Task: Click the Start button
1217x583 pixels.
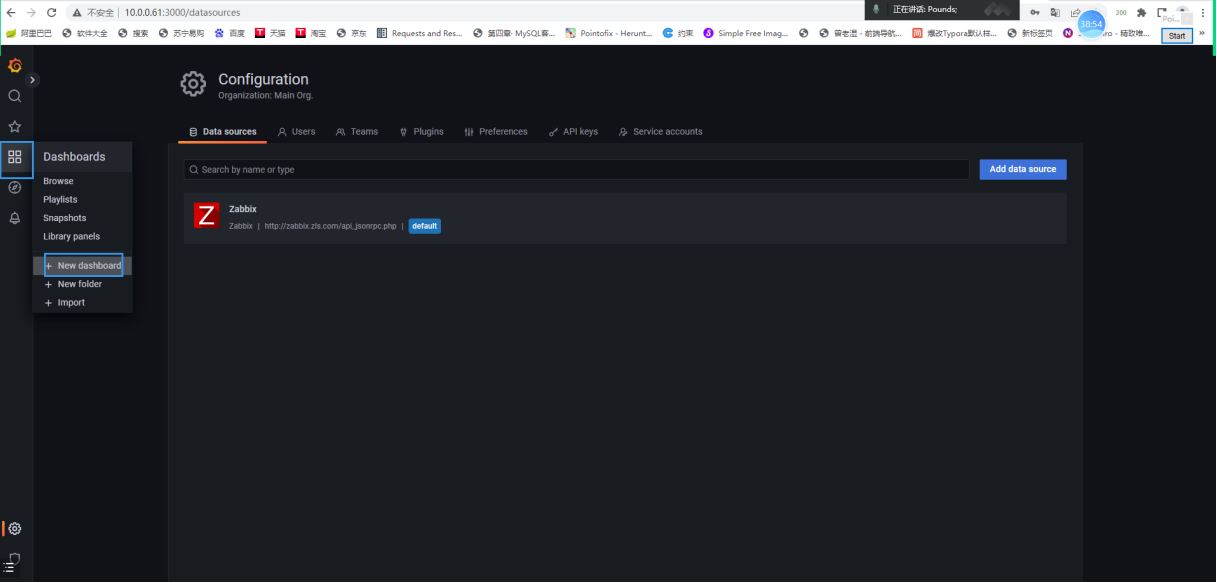Action: [x=1177, y=36]
